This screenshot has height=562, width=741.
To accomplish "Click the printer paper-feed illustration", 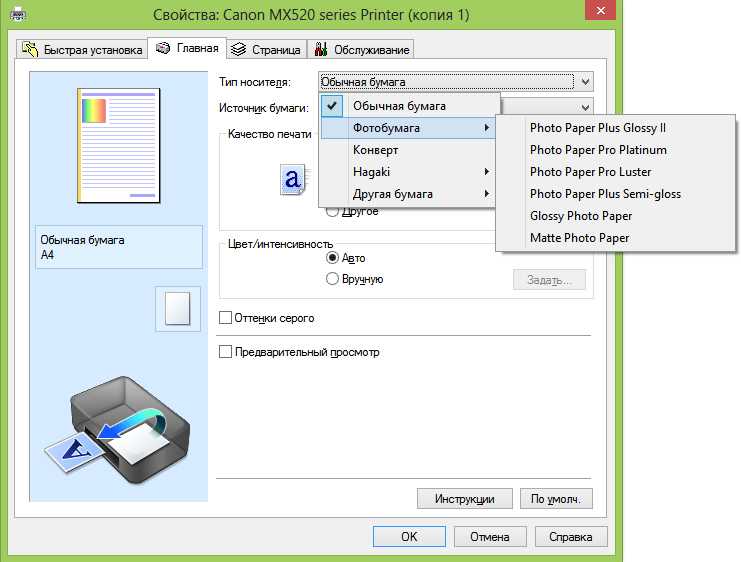I will [x=117, y=430].
